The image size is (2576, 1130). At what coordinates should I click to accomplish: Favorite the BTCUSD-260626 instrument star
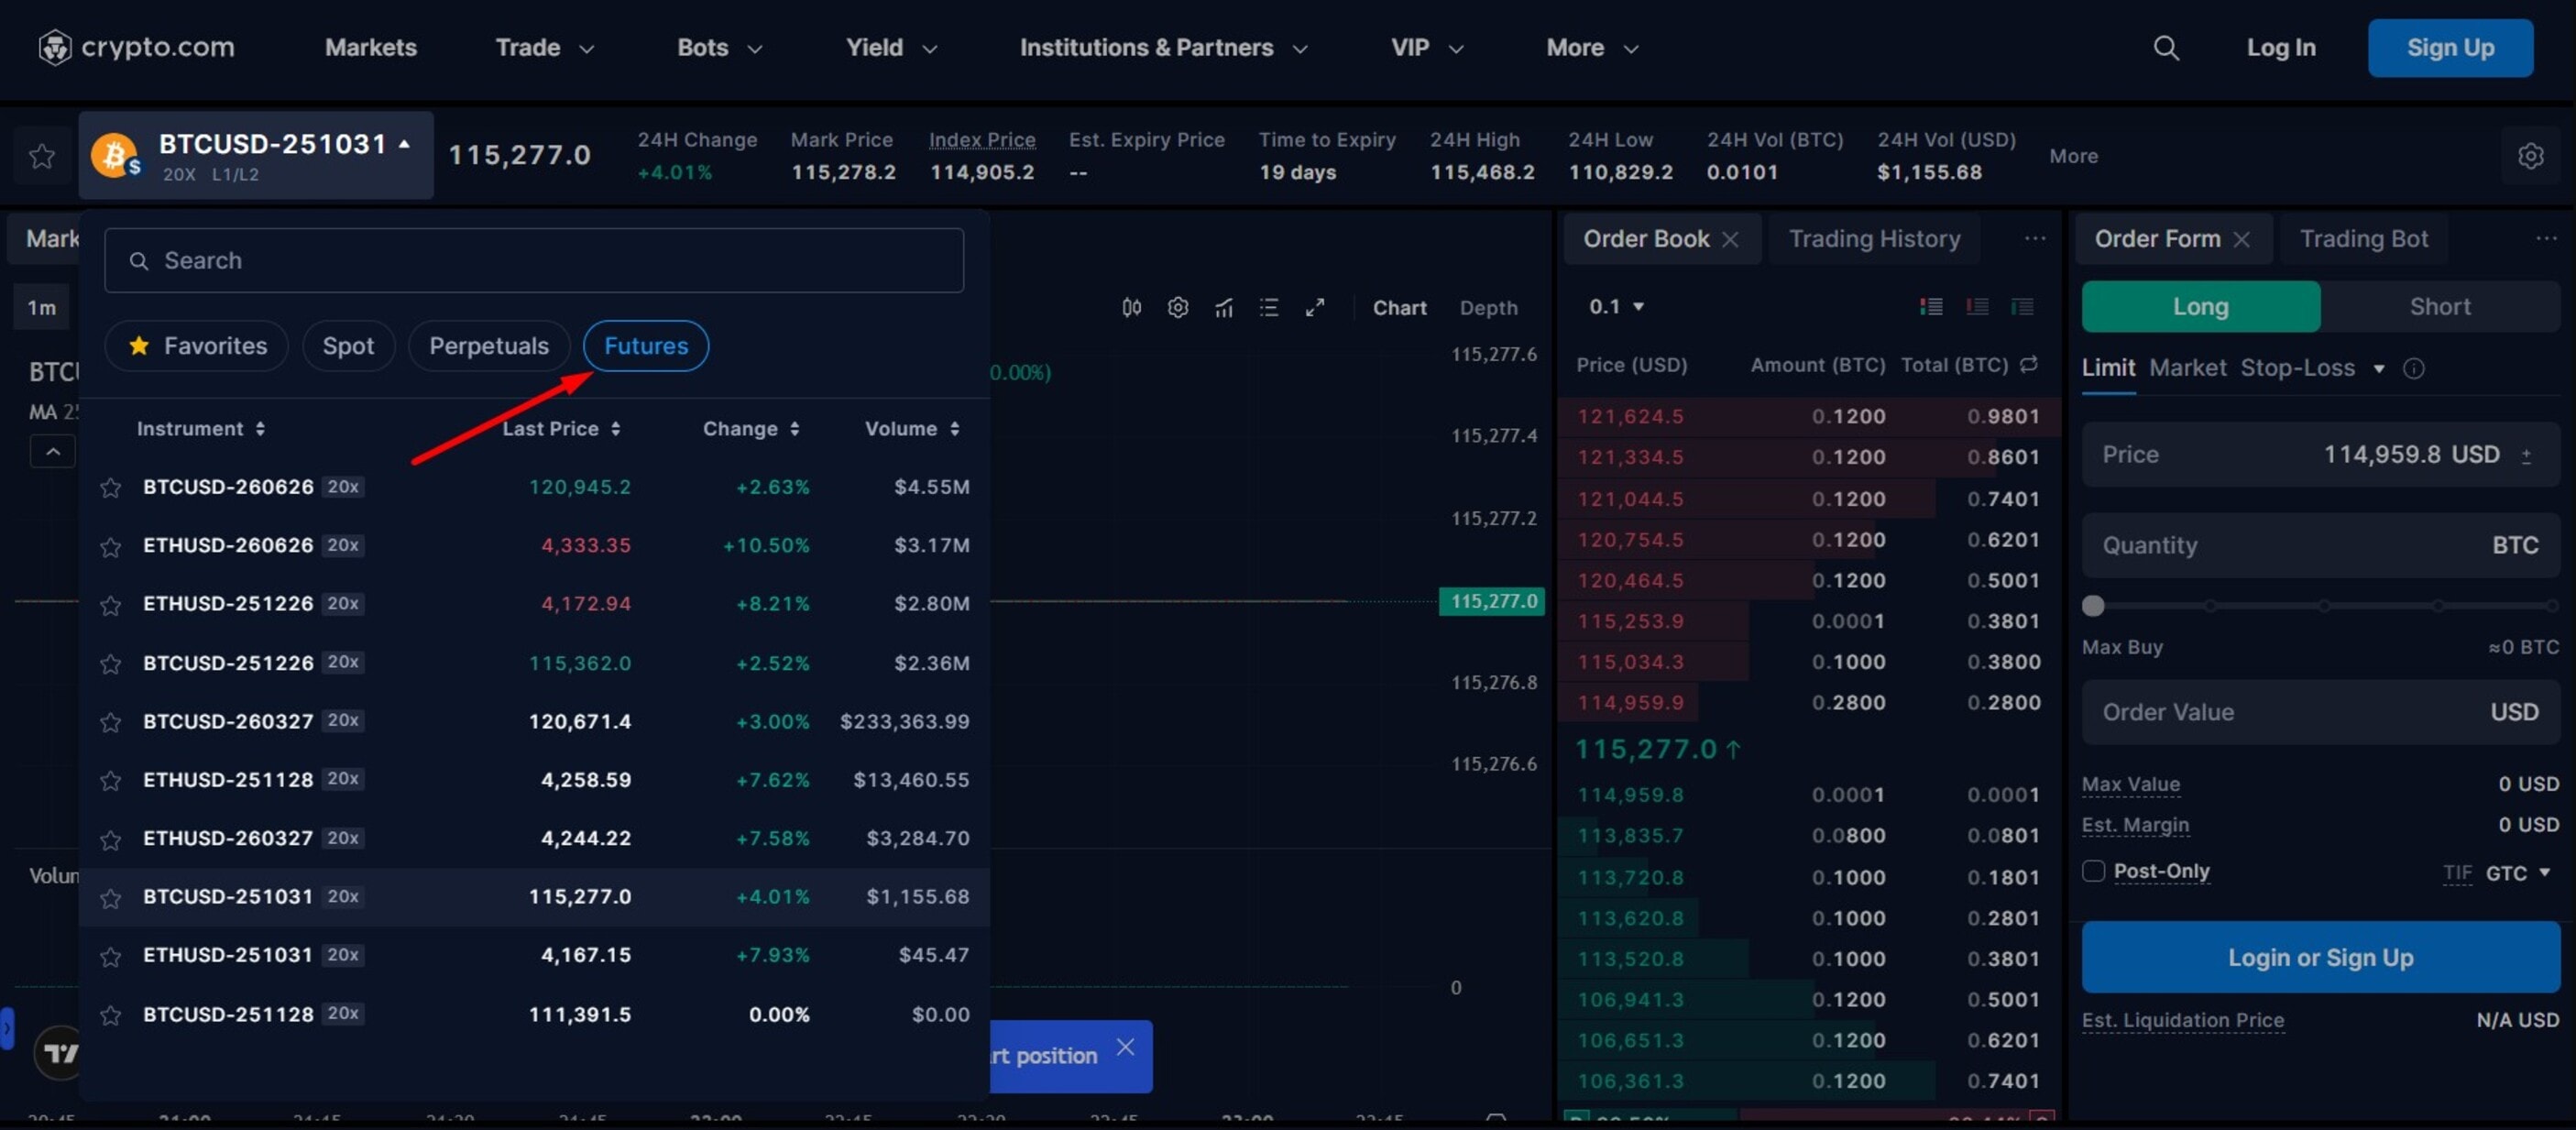[111, 488]
